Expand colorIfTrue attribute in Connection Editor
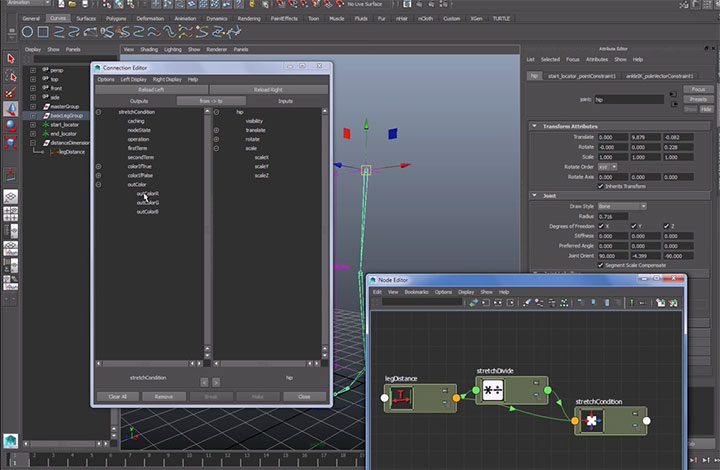Image resolution: width=720 pixels, height=470 pixels. point(98,166)
